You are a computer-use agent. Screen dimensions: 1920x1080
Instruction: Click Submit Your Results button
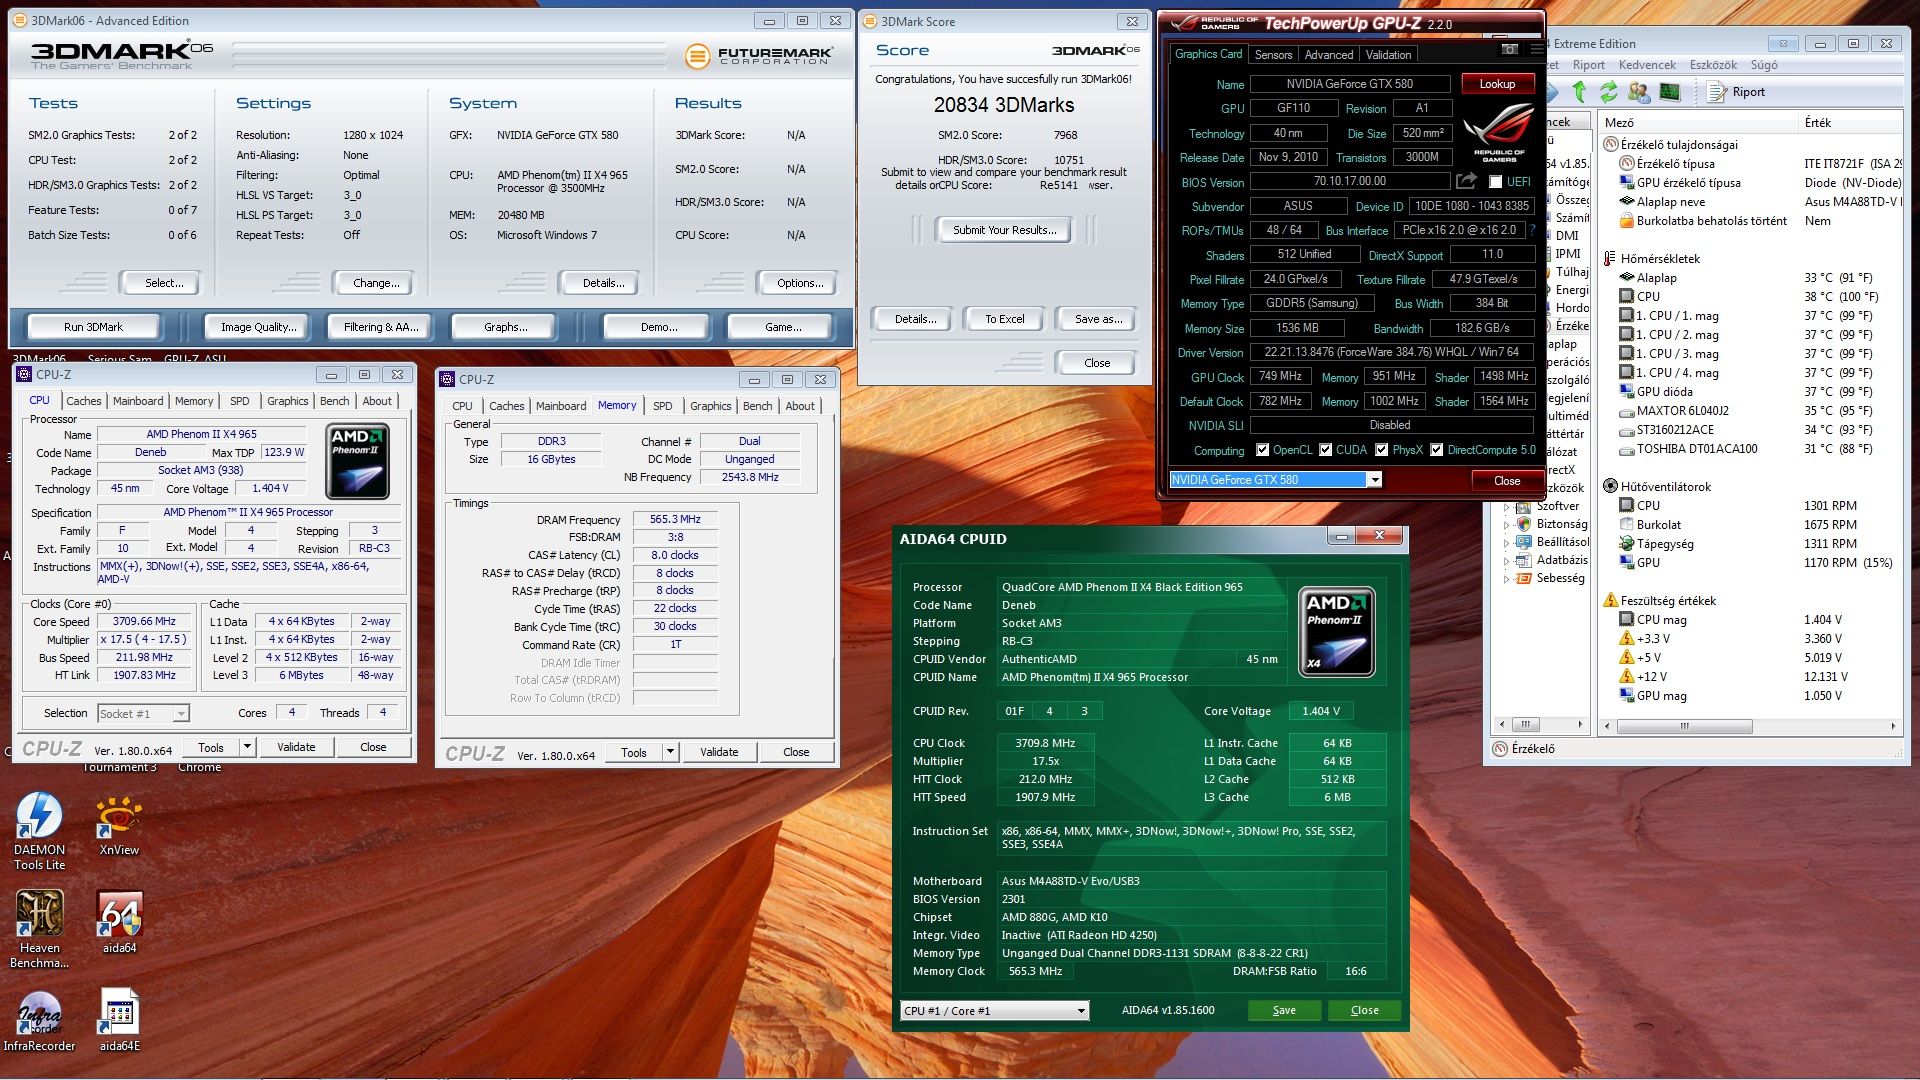tap(1004, 230)
